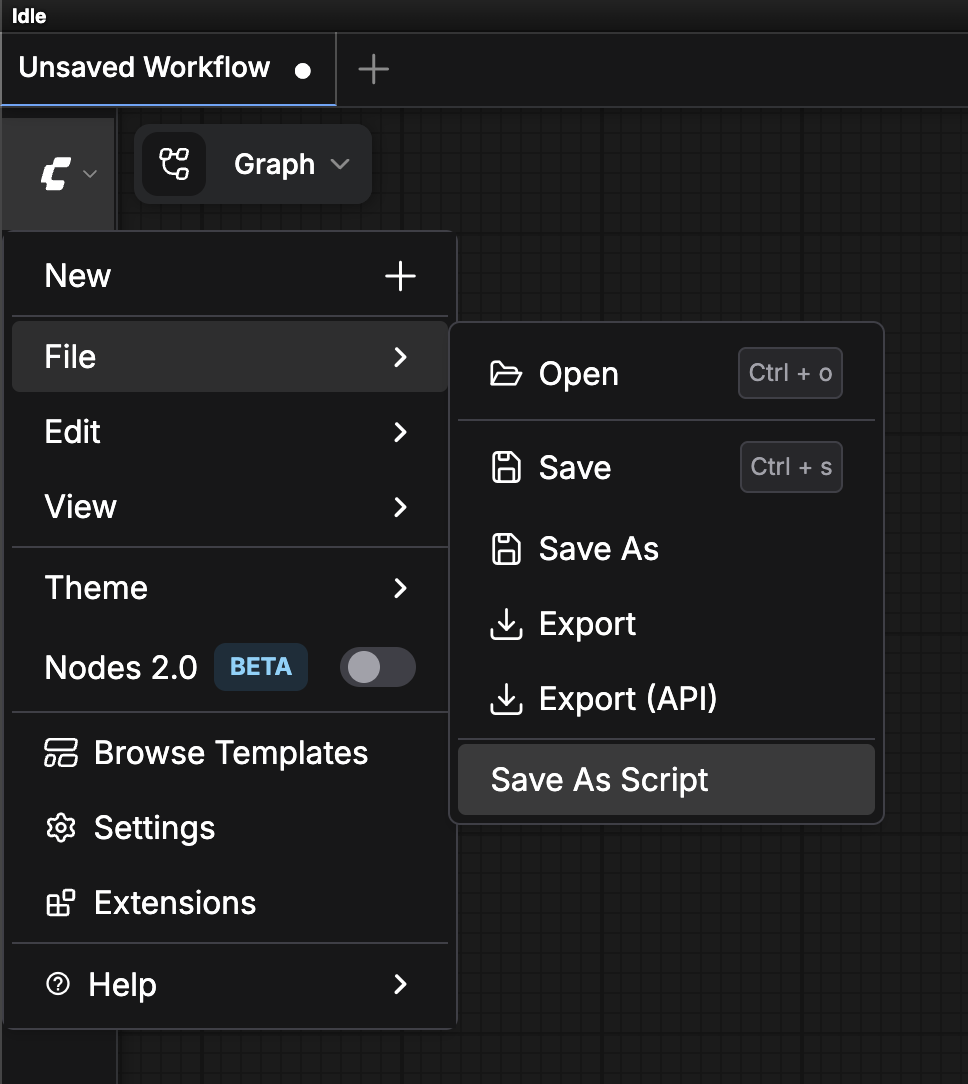Click the plus icon beside New
The image size is (968, 1084).
coord(400,276)
